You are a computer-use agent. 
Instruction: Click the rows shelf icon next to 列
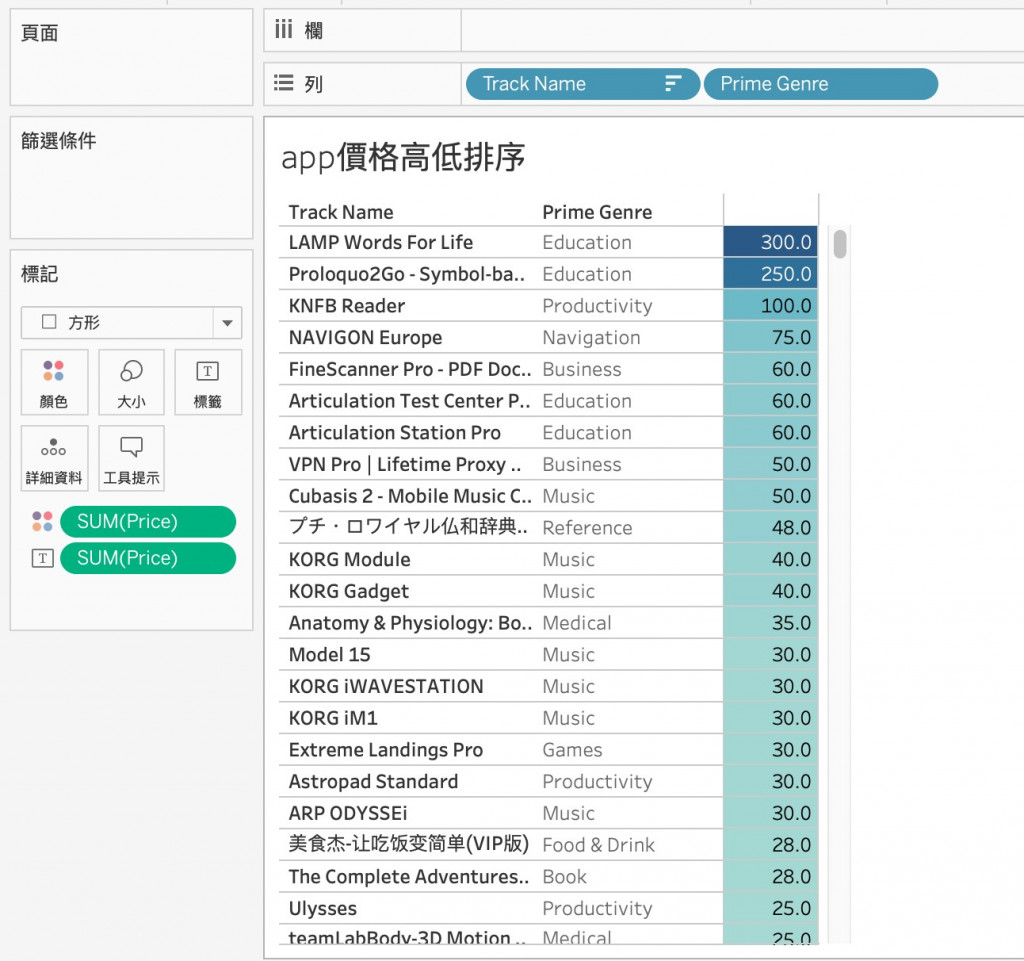(x=283, y=83)
